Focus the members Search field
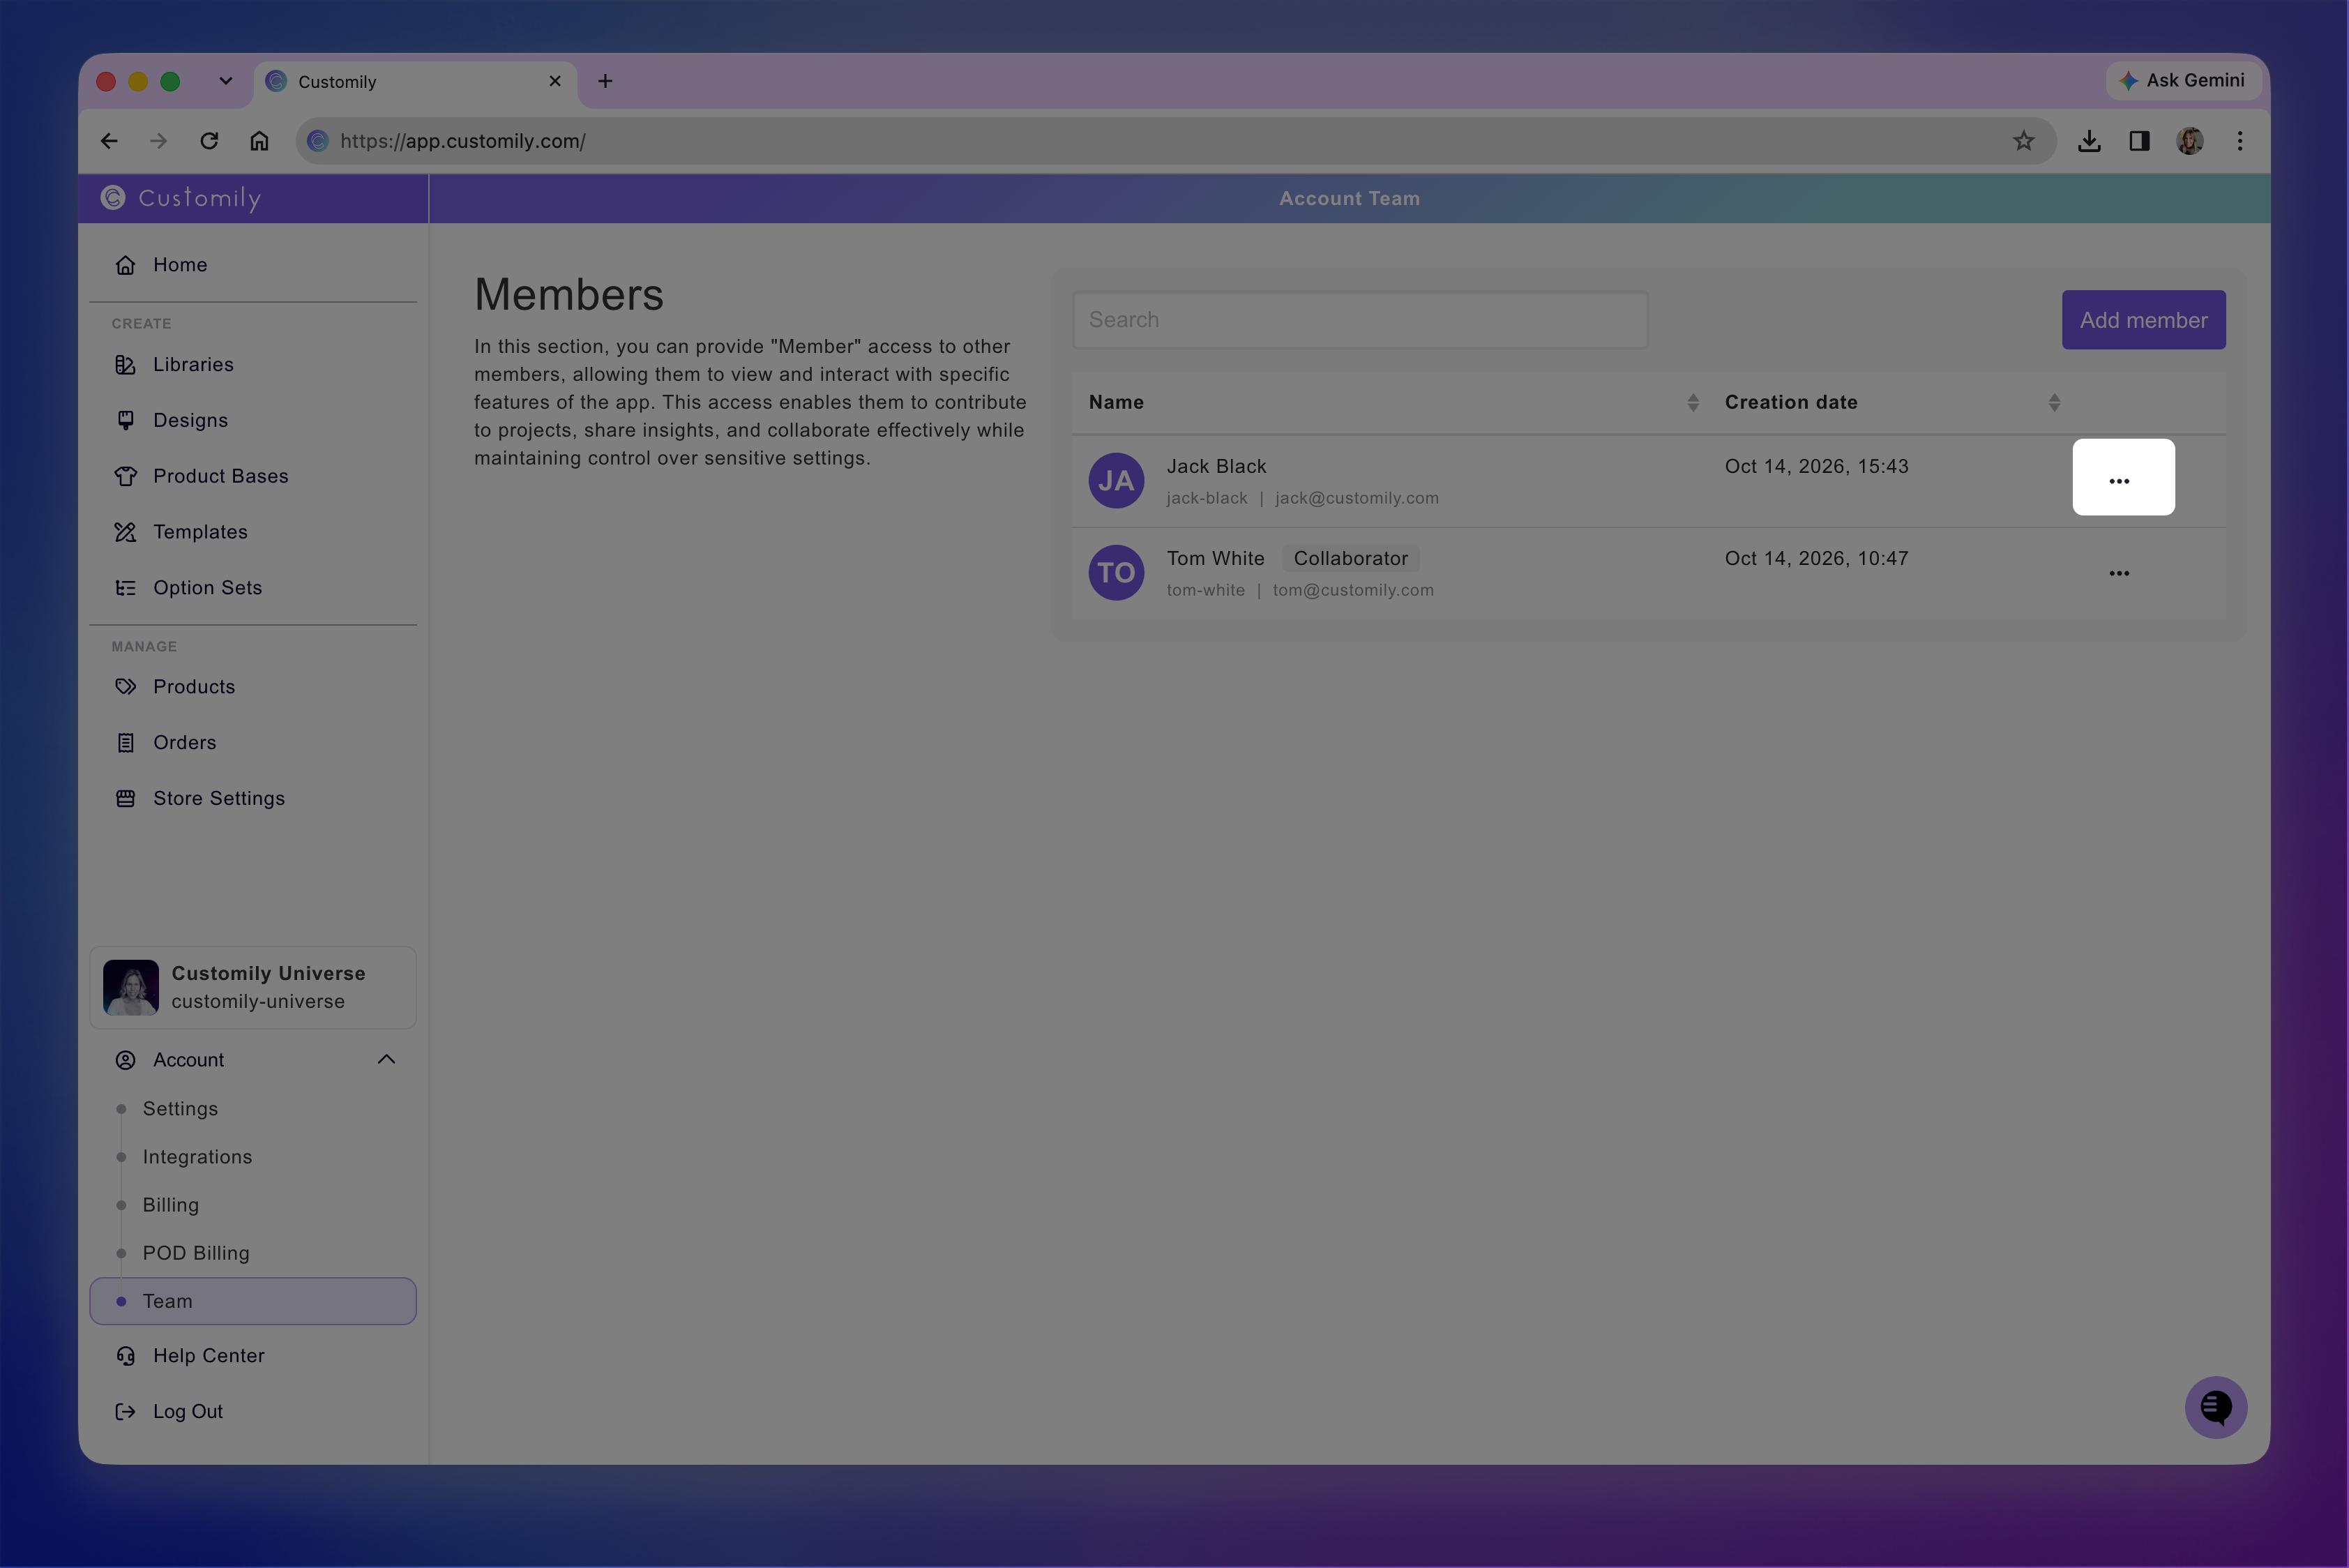This screenshot has width=2349, height=1568. 1360,320
